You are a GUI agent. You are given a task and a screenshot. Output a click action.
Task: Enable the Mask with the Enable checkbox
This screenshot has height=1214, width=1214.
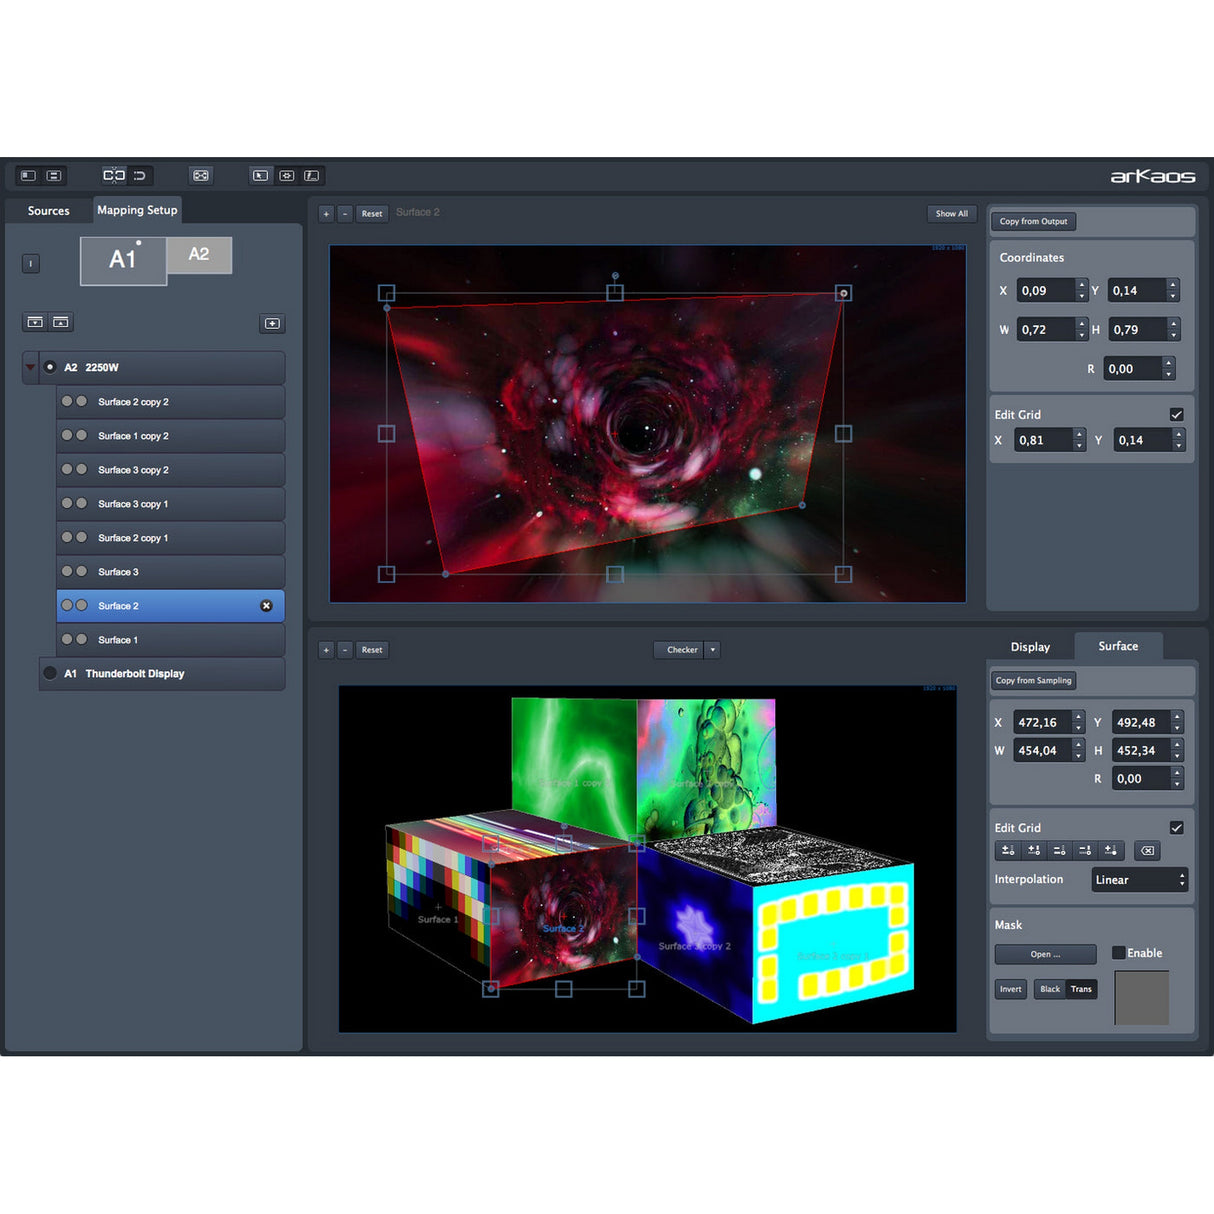(x=1118, y=952)
